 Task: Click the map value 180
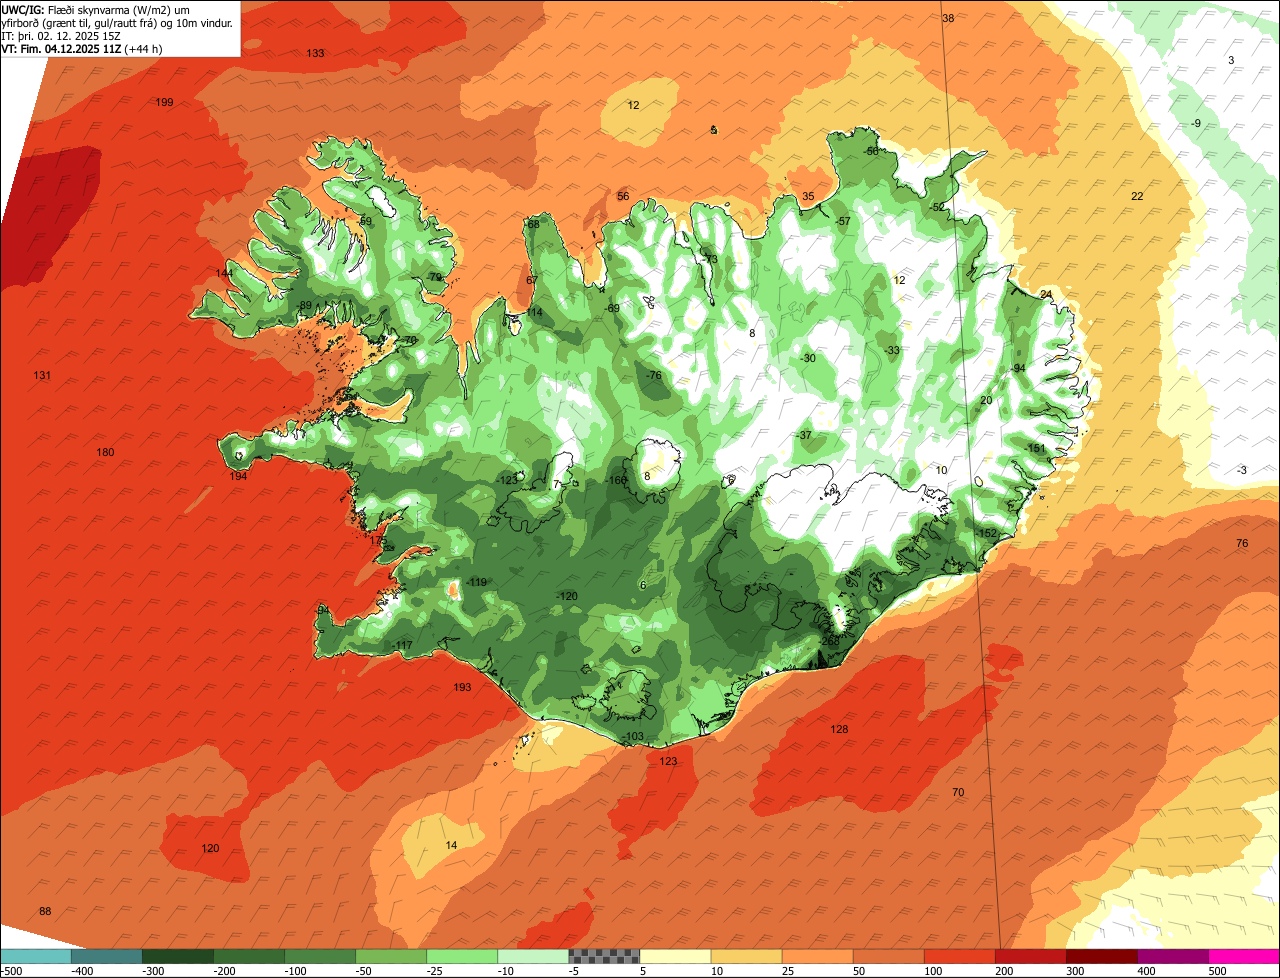coord(105,452)
